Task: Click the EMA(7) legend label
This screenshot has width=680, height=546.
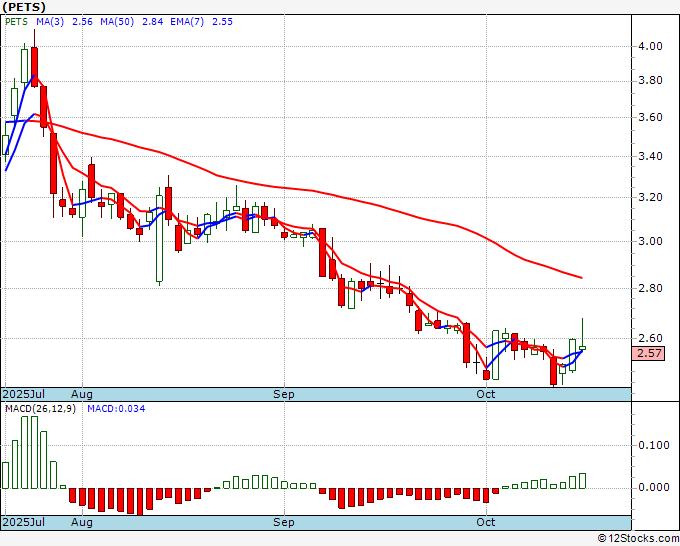Action: tap(187, 22)
